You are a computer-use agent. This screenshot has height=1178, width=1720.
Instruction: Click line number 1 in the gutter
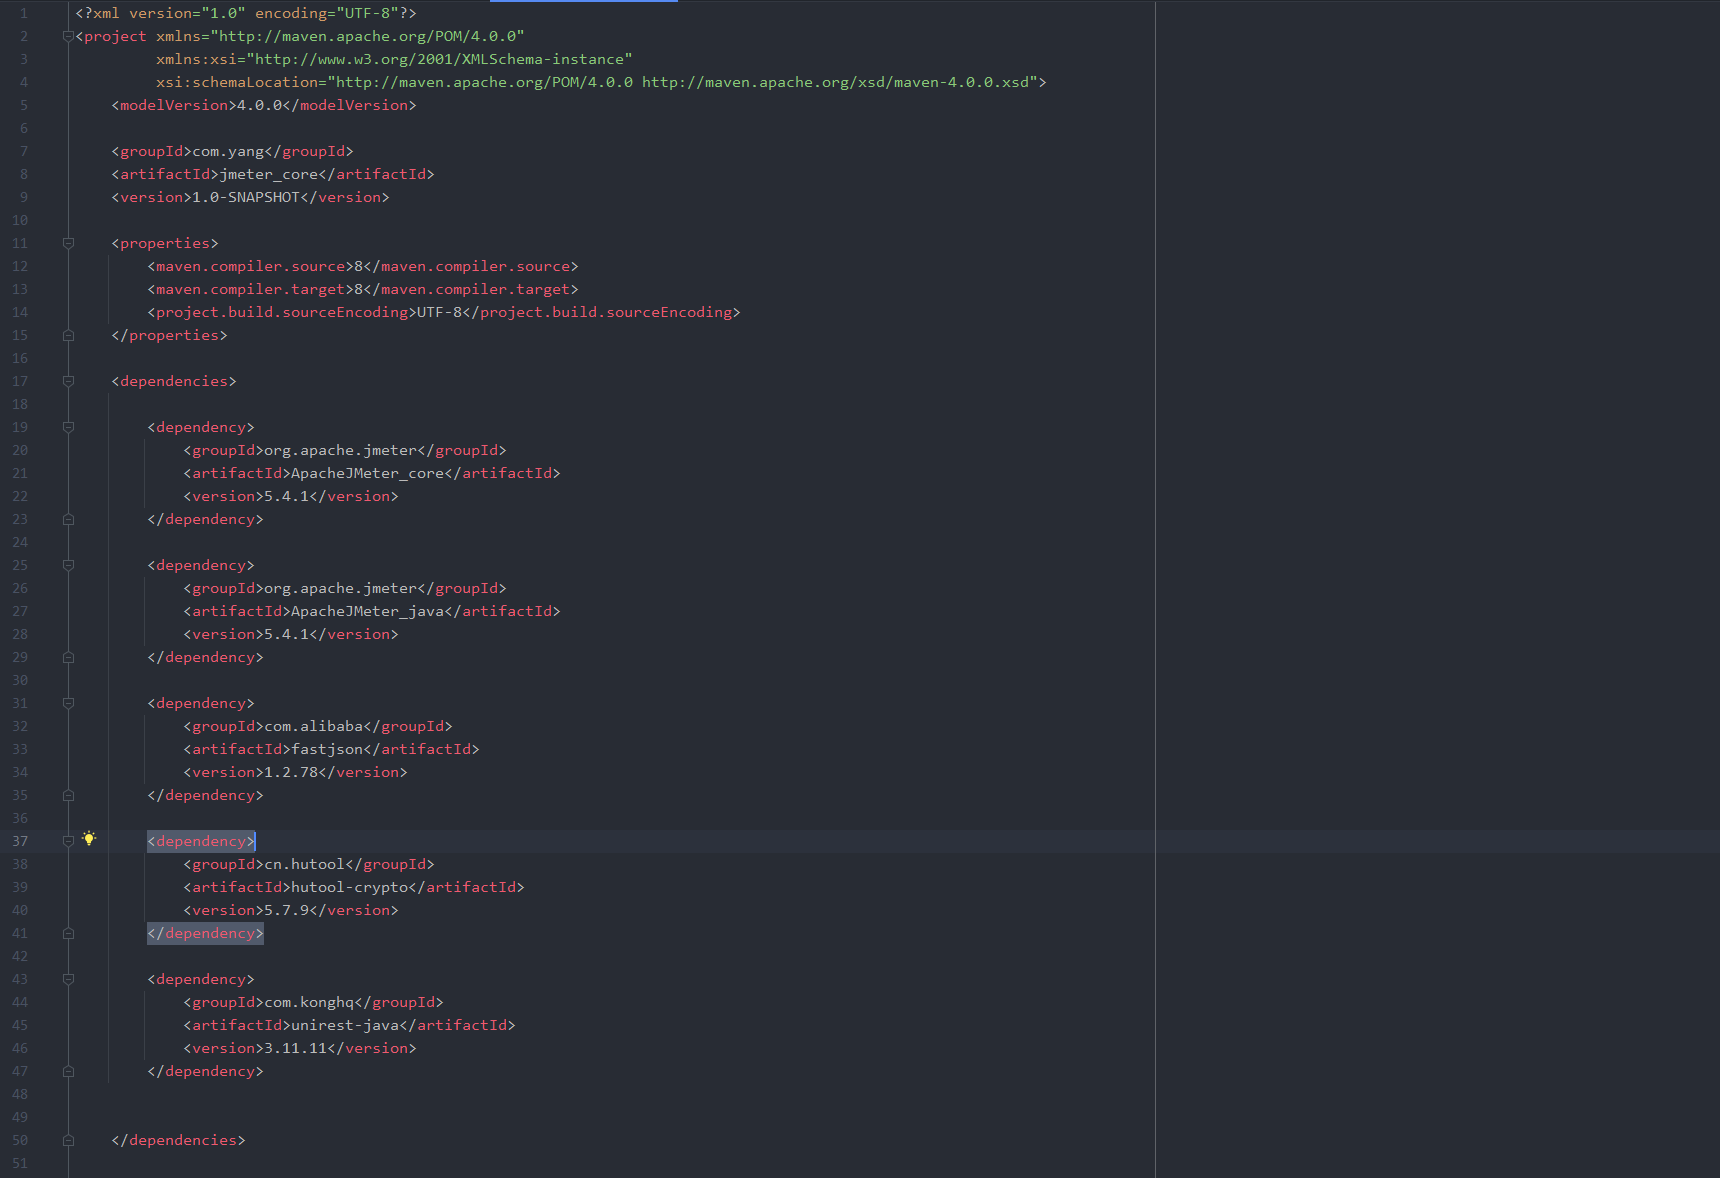(x=24, y=13)
